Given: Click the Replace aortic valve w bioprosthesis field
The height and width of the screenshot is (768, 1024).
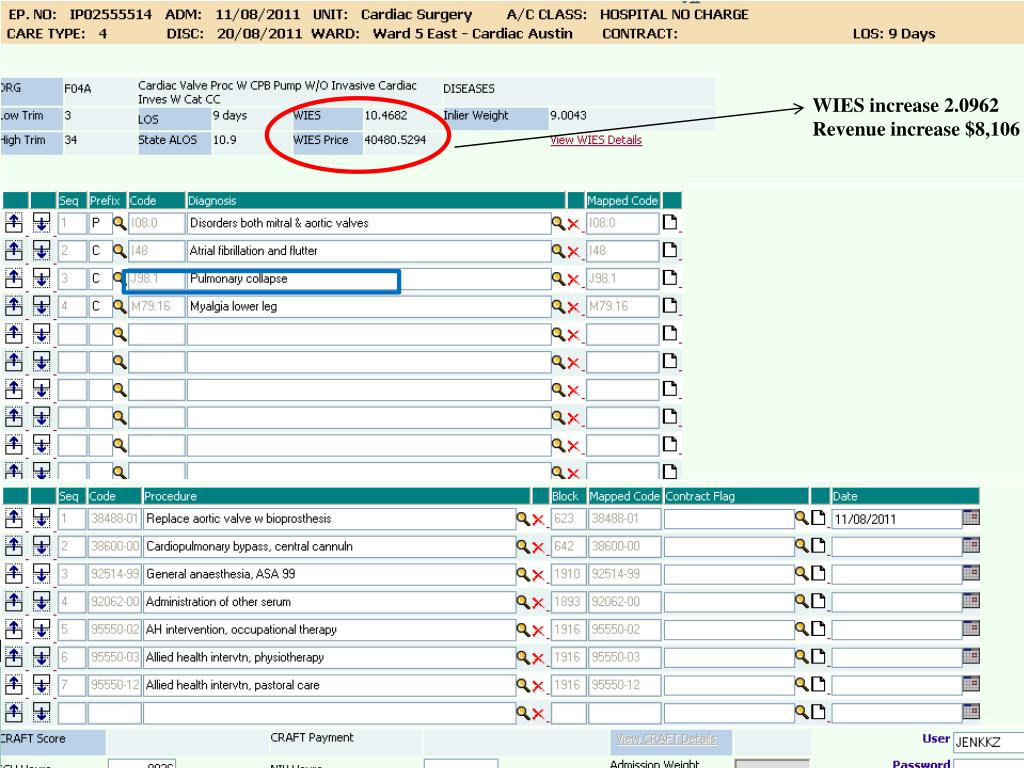Looking at the screenshot, I should [x=329, y=519].
